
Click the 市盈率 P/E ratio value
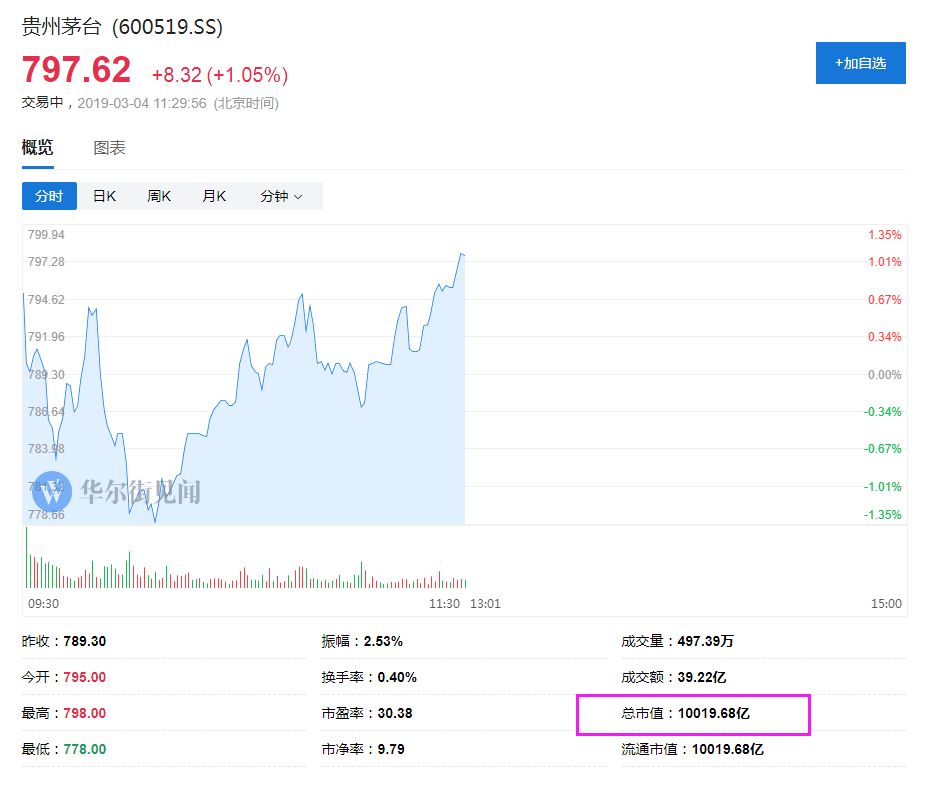pos(394,713)
